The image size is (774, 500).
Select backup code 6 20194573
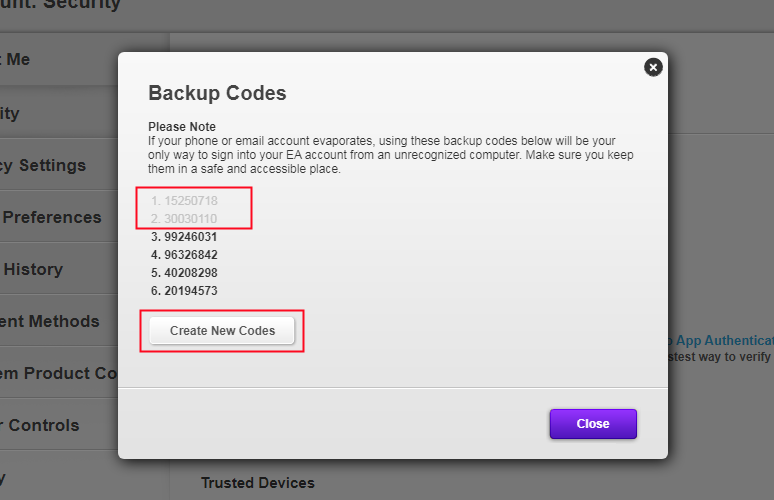click(x=184, y=291)
